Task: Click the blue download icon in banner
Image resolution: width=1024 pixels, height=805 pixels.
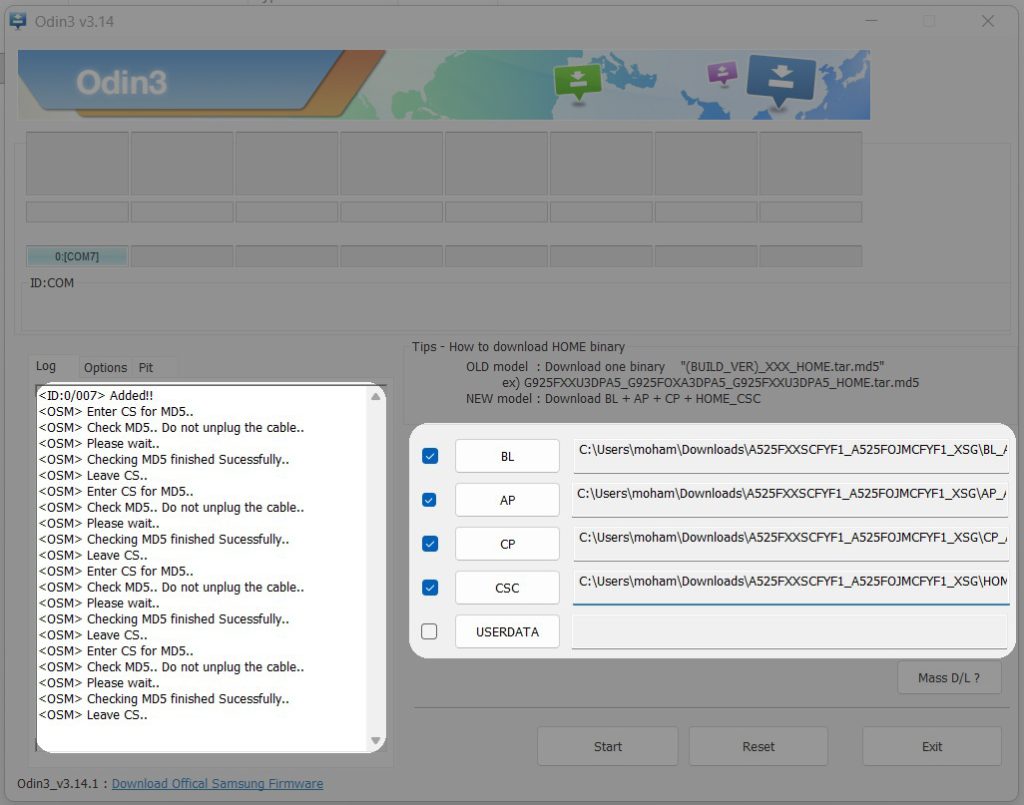Action: click(781, 80)
